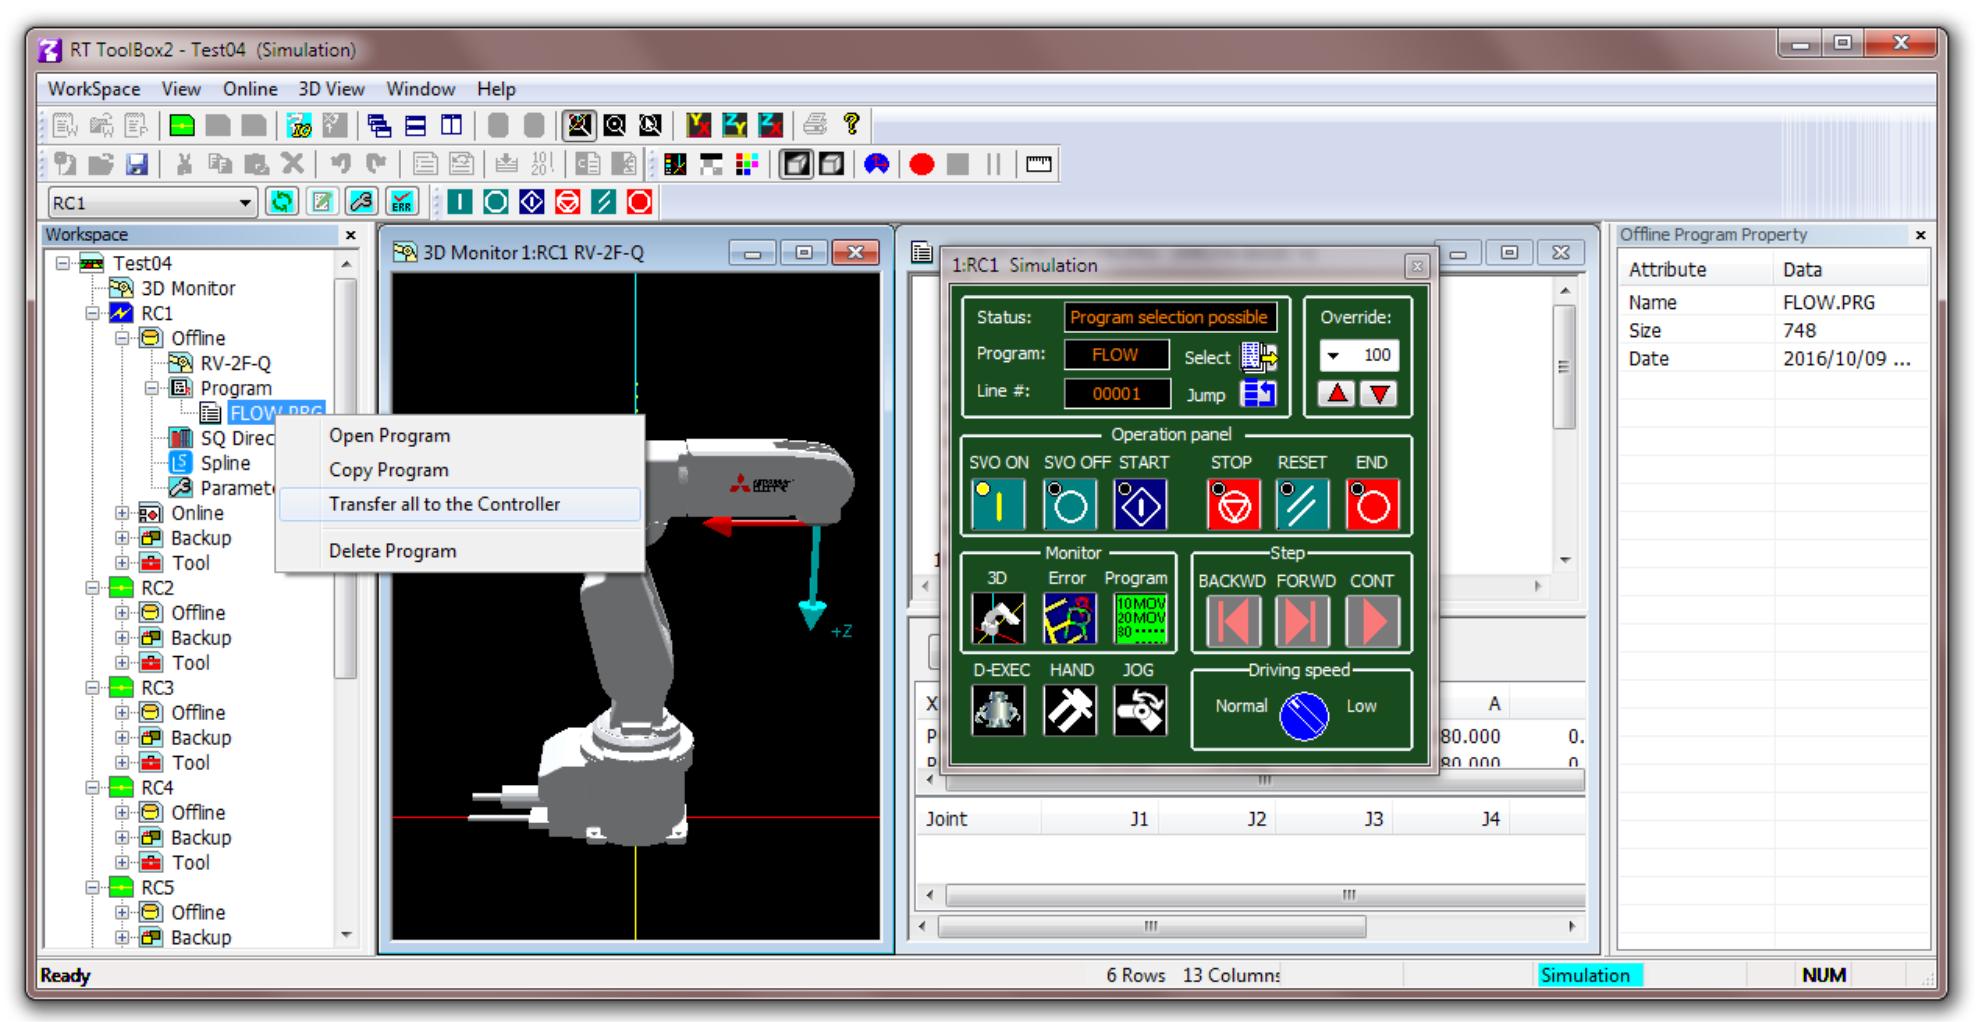Open the RC1 controller dropdown
The image size is (1978, 1022).
(x=245, y=203)
